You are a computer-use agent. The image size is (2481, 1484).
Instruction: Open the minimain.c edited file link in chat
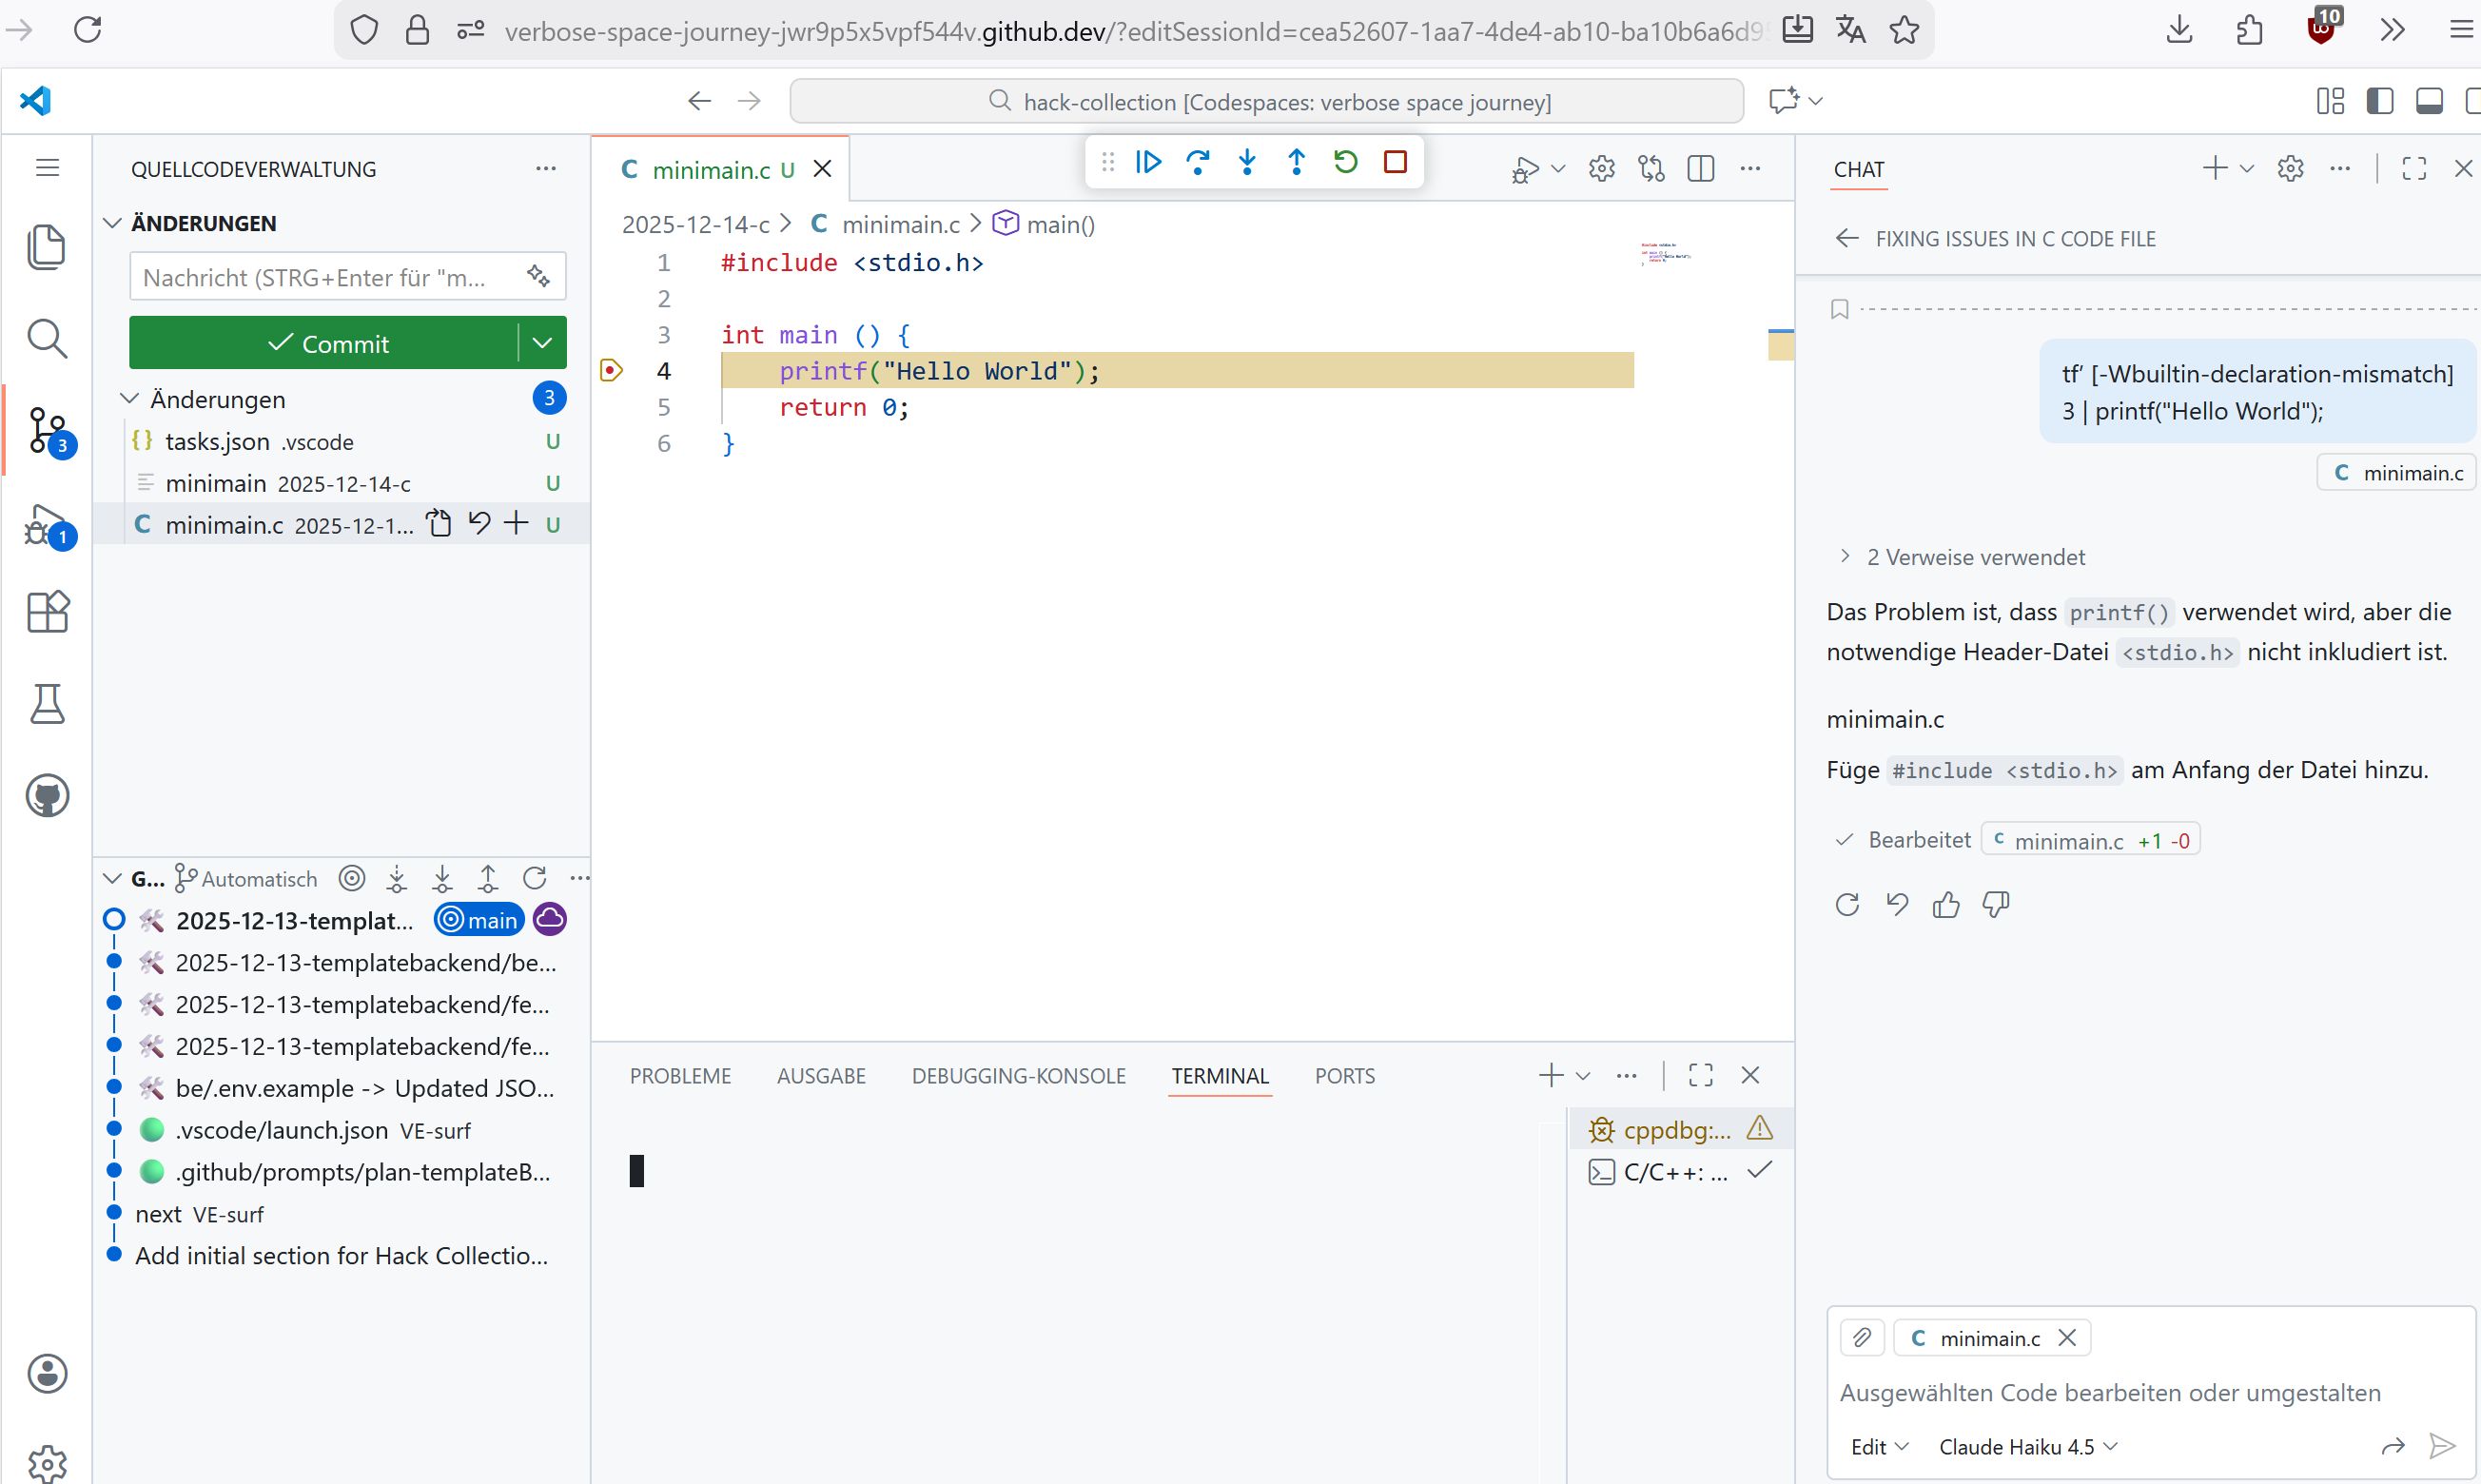[x=2067, y=841]
